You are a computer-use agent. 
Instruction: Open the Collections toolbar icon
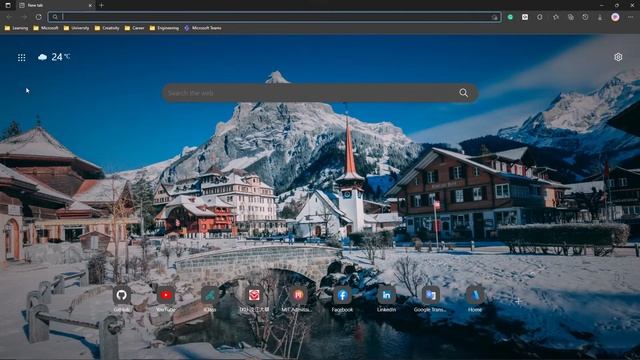click(571, 17)
